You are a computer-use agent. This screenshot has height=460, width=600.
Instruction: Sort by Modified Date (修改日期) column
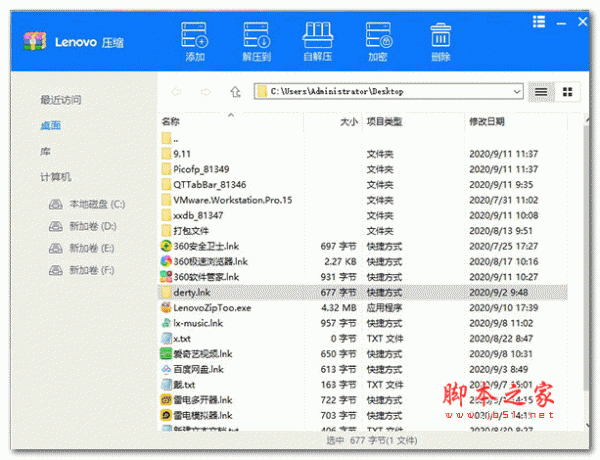487,122
